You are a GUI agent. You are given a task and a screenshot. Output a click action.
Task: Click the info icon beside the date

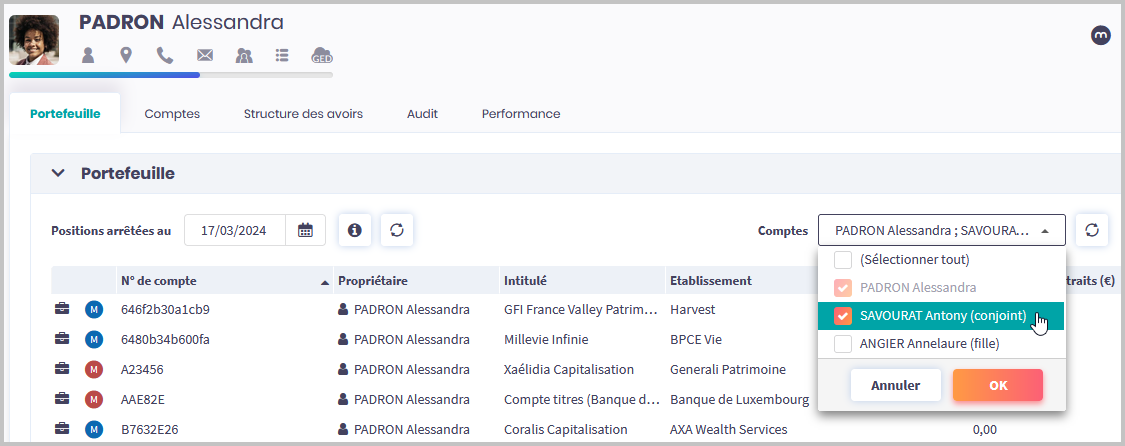(x=354, y=230)
